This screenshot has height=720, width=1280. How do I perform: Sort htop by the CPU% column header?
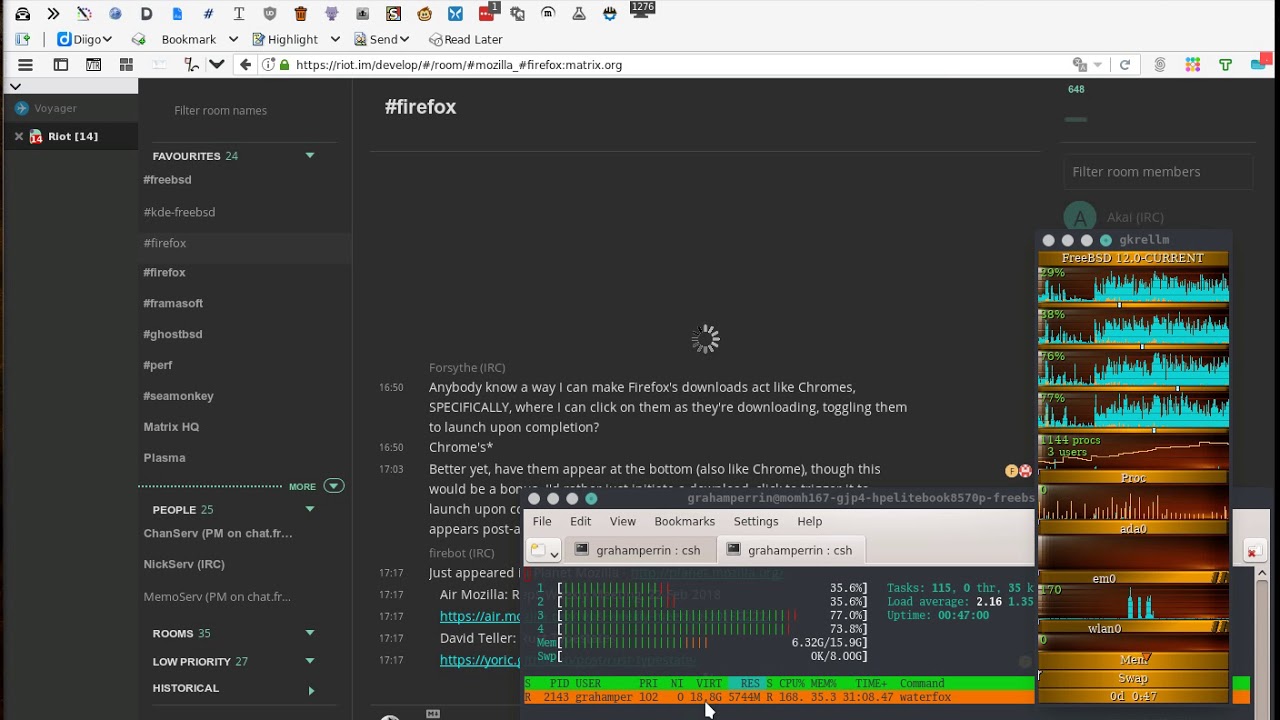[792, 684]
